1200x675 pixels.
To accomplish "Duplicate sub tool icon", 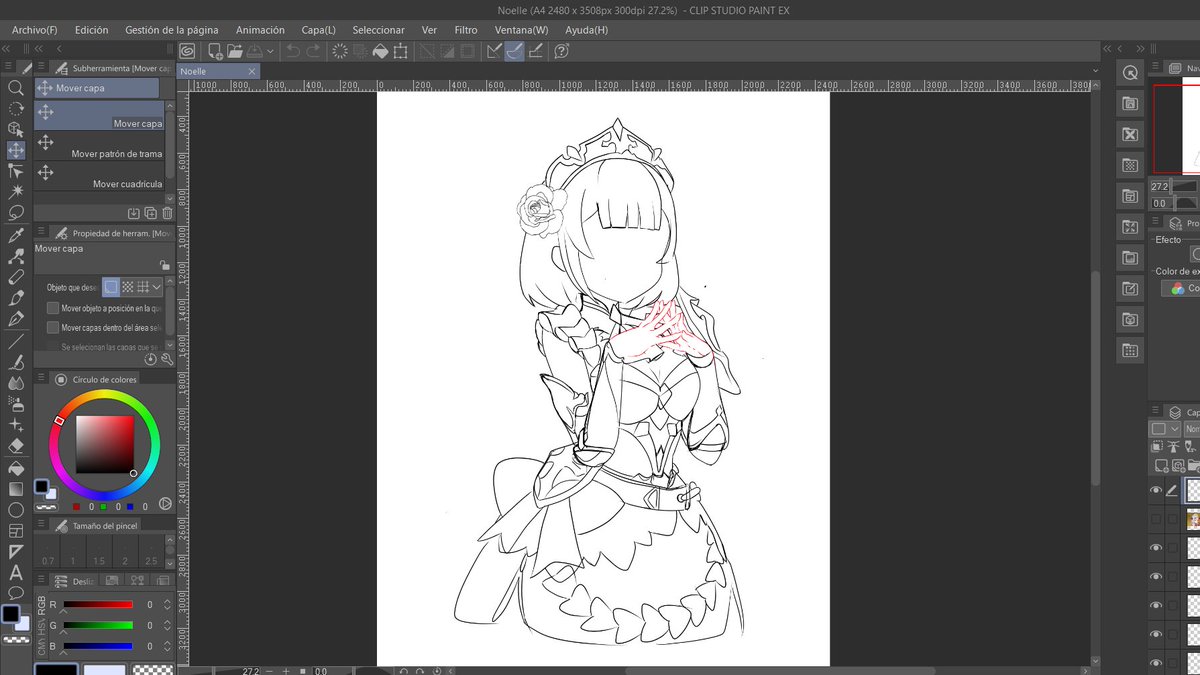I will click(150, 213).
